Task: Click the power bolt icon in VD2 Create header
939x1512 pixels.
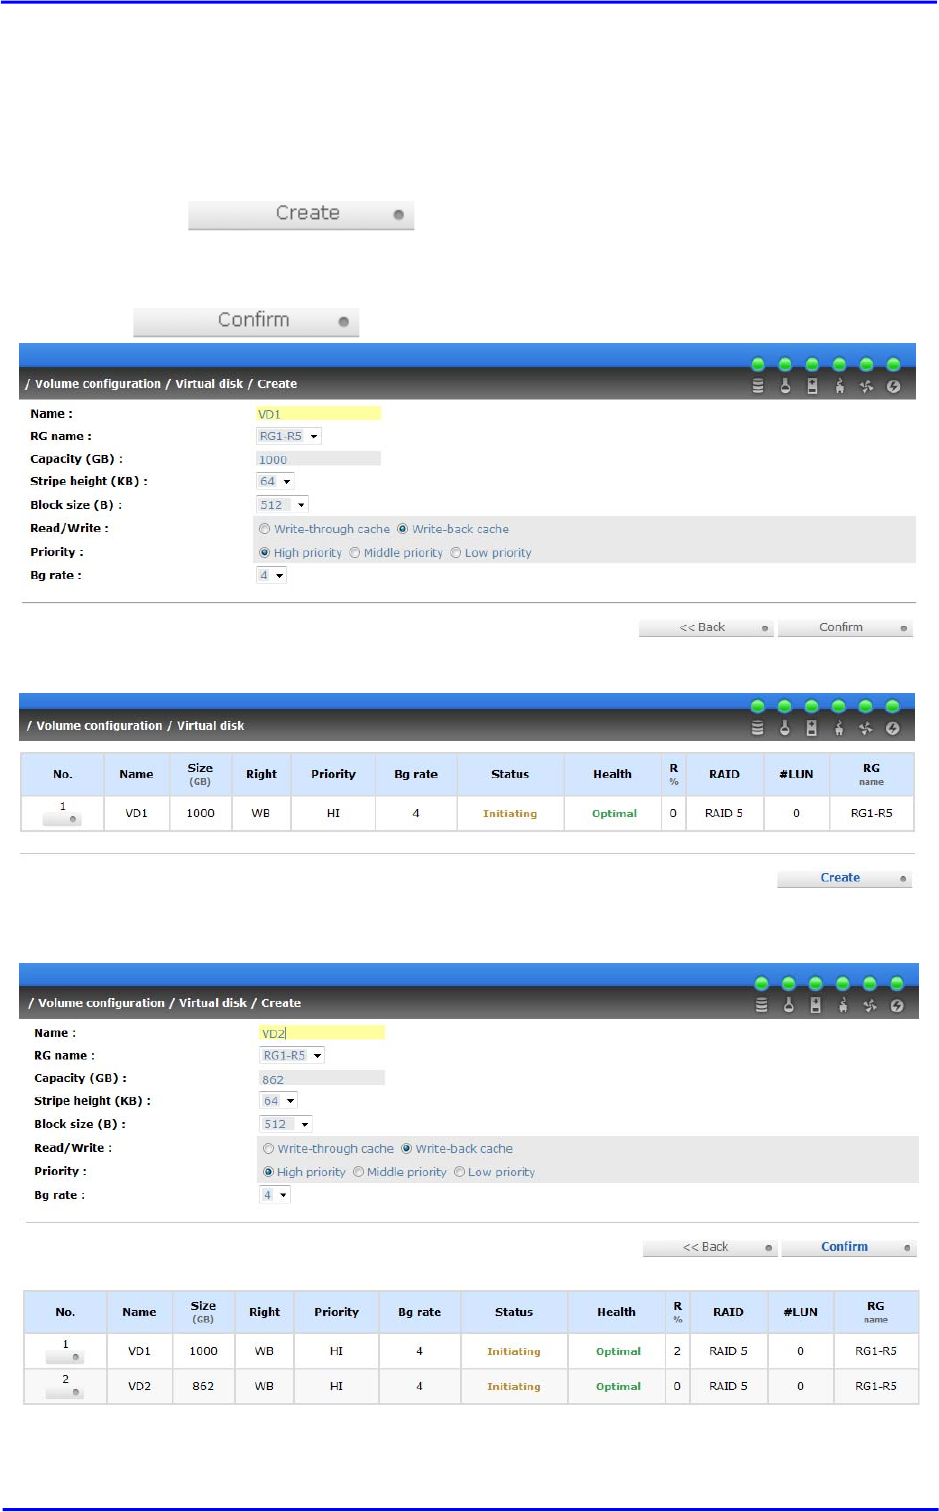Action: [x=896, y=1005]
